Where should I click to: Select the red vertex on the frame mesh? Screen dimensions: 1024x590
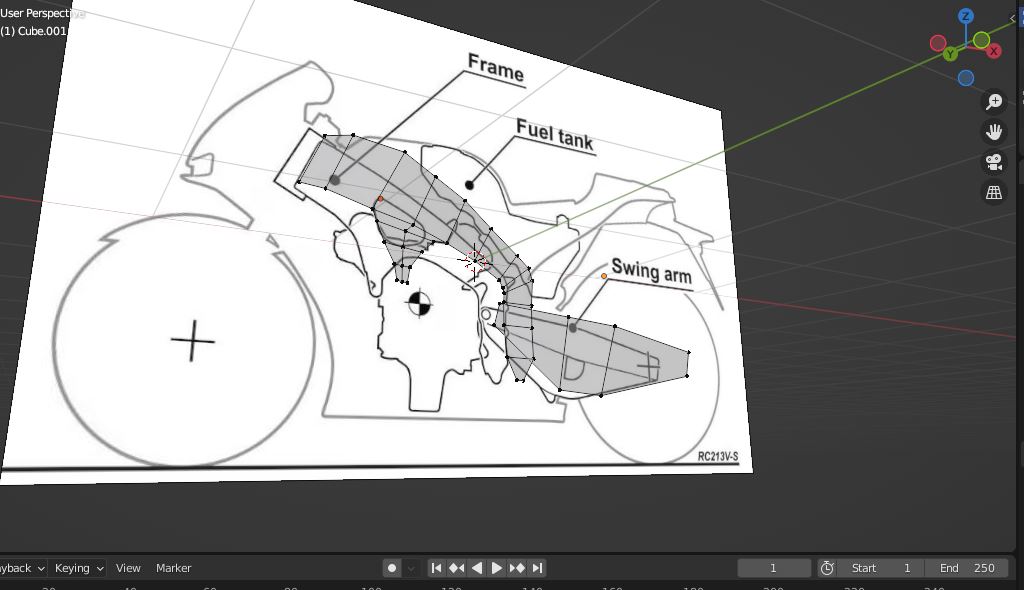click(x=381, y=199)
